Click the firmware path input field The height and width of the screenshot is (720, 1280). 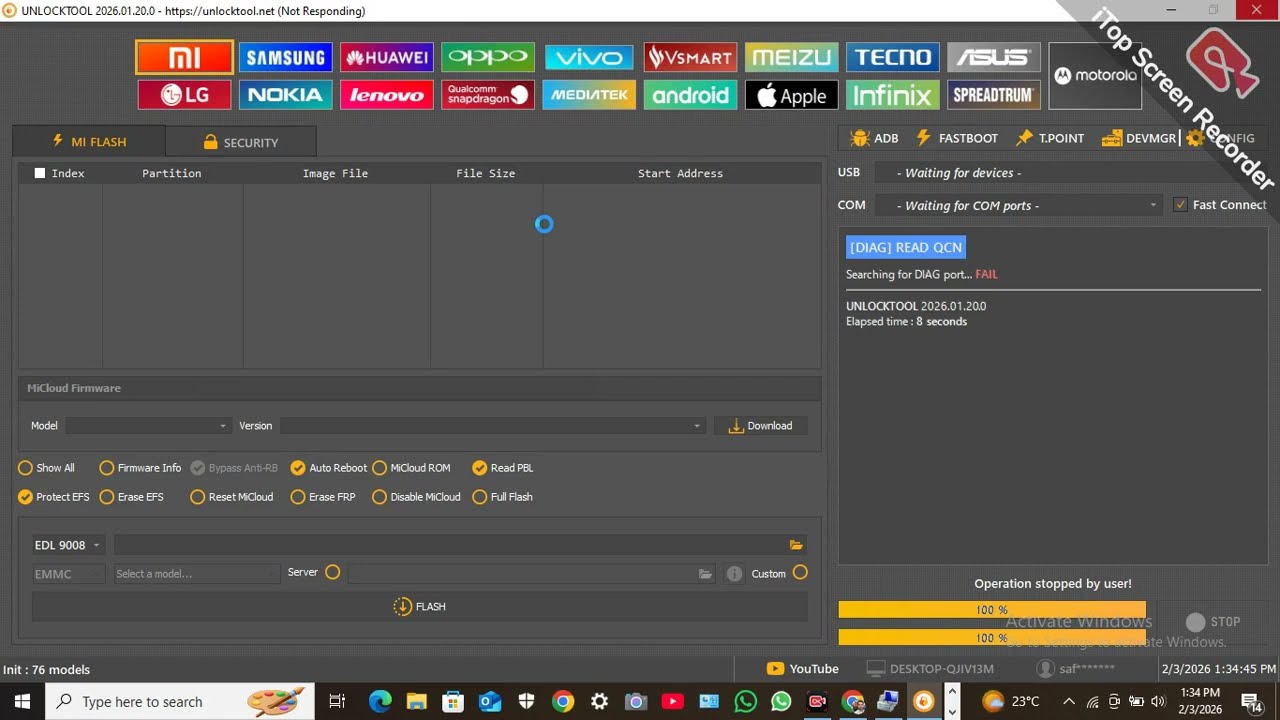(450, 545)
